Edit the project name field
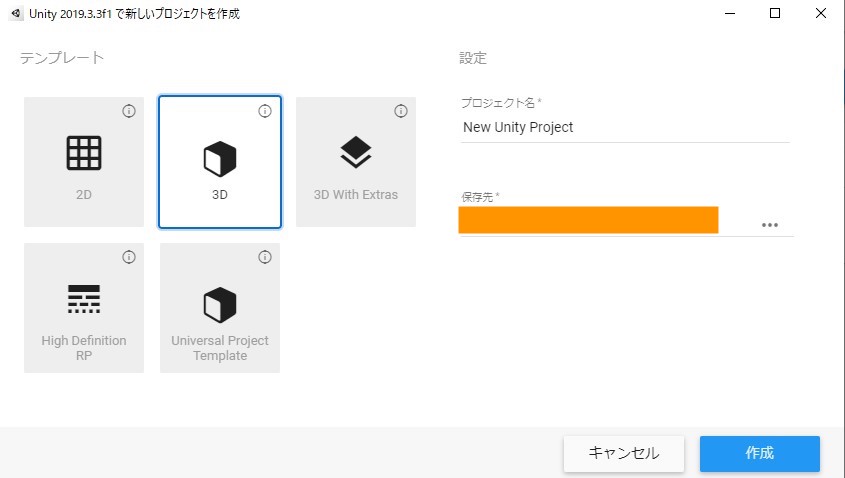The height and width of the screenshot is (478, 845). click(625, 128)
